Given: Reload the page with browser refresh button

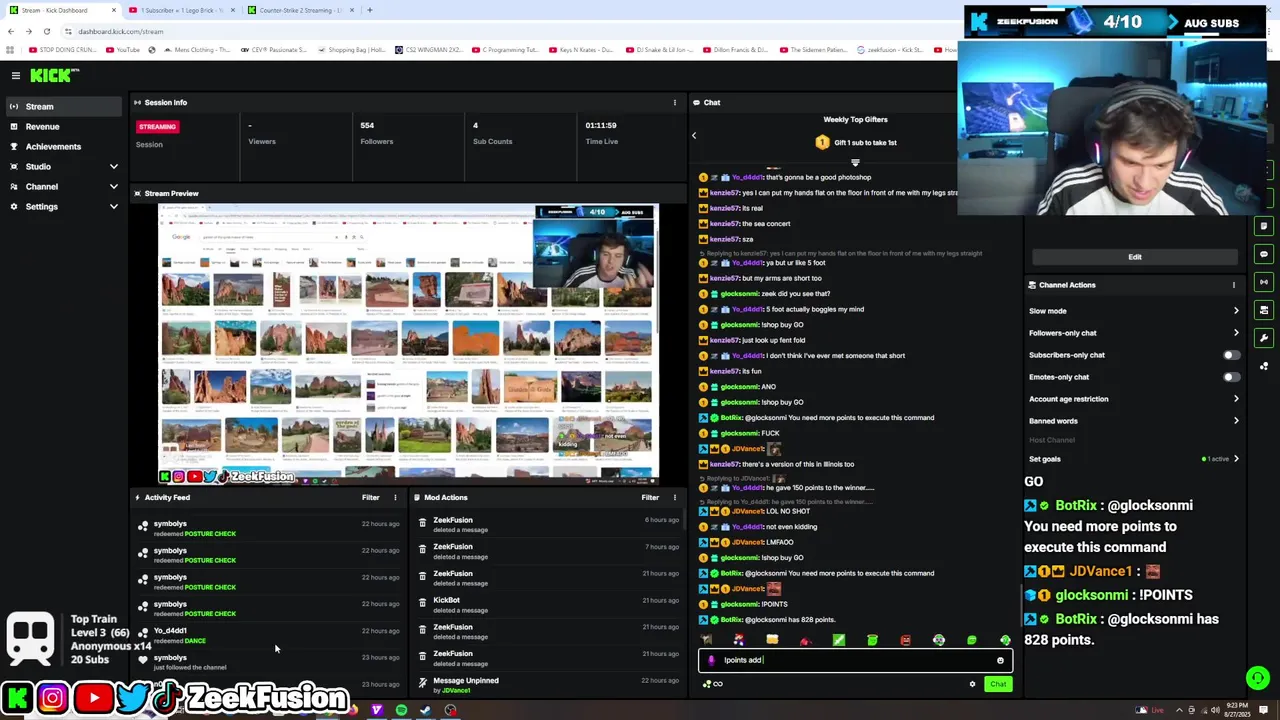Looking at the screenshot, I should [48, 31].
